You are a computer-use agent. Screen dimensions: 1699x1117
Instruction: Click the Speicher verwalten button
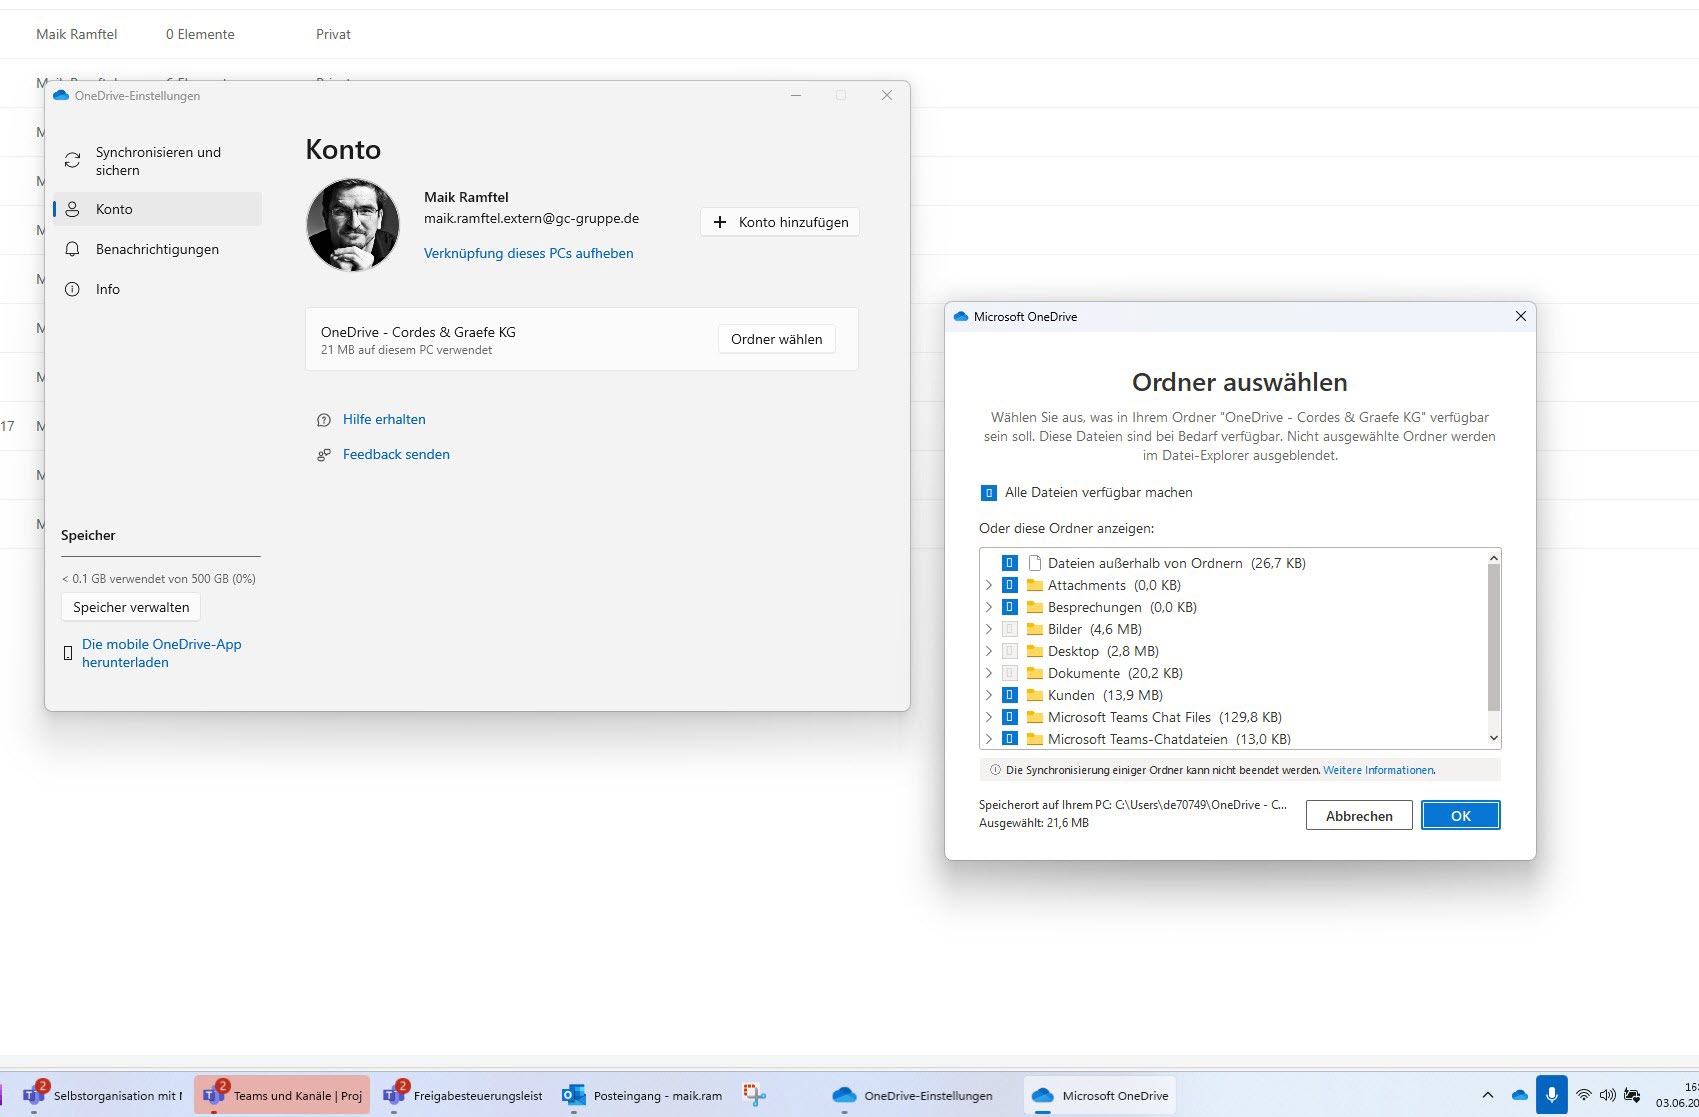131,607
